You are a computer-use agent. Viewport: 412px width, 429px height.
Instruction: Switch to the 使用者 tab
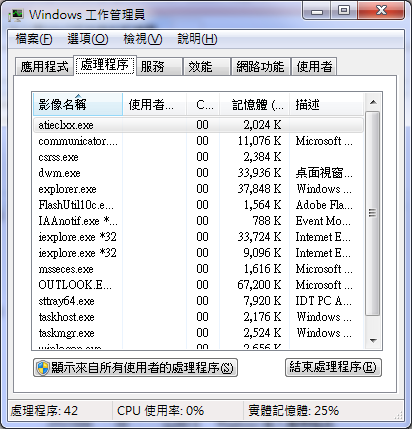tap(314, 66)
